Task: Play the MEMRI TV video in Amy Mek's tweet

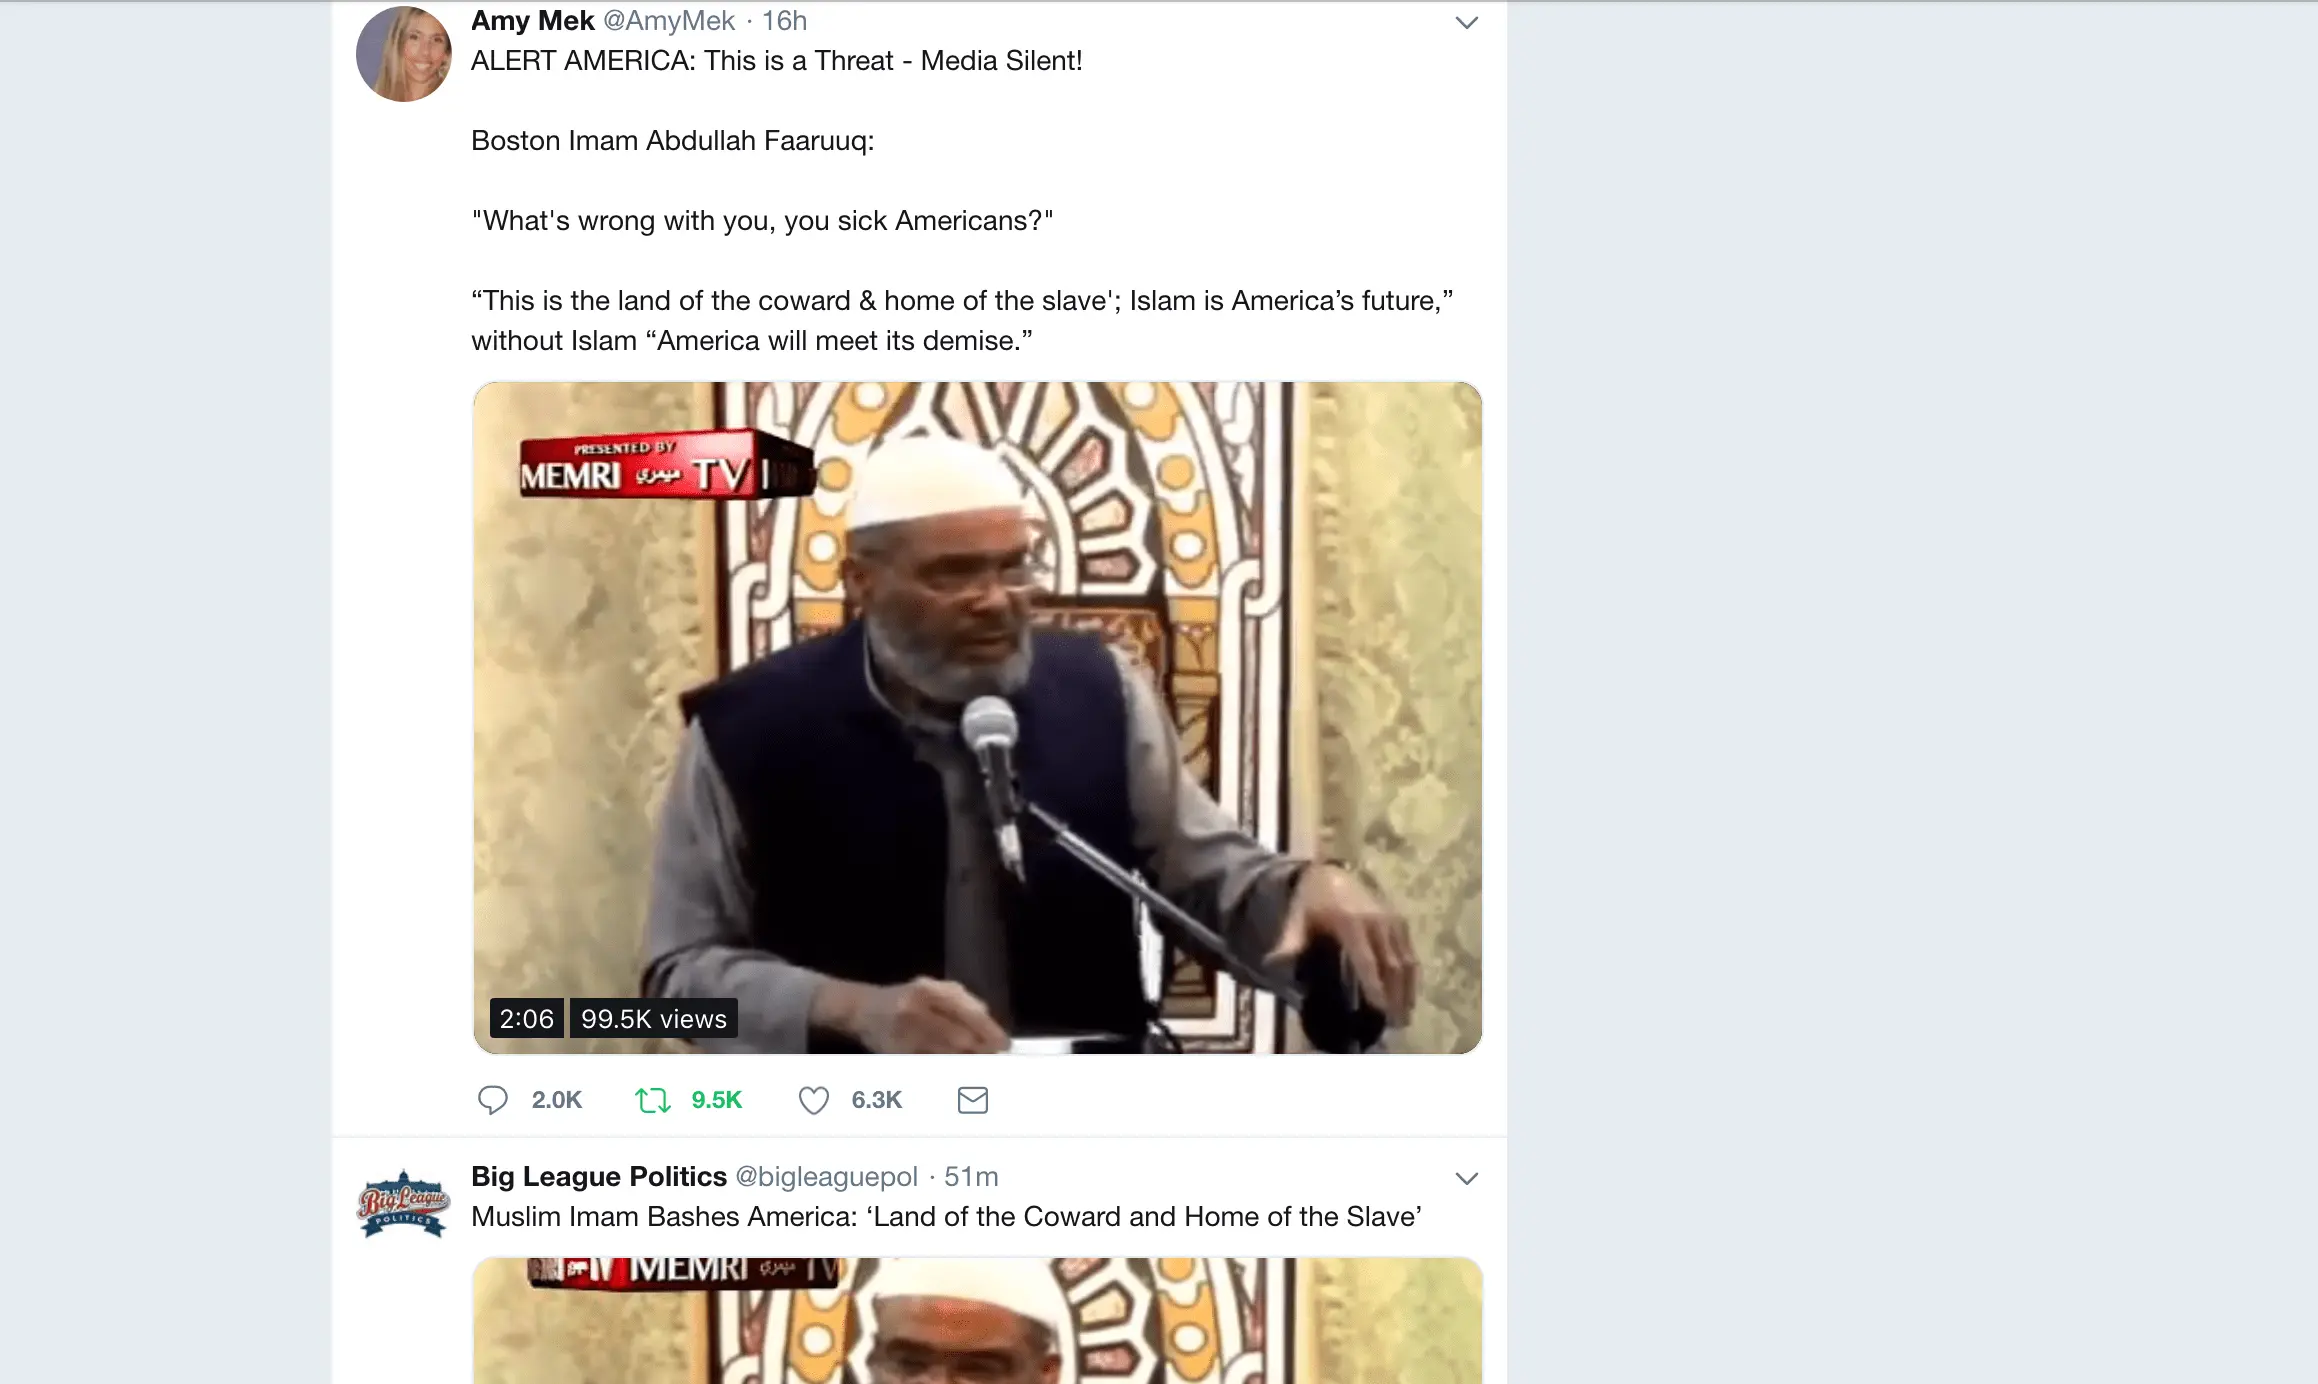Action: tap(977, 717)
